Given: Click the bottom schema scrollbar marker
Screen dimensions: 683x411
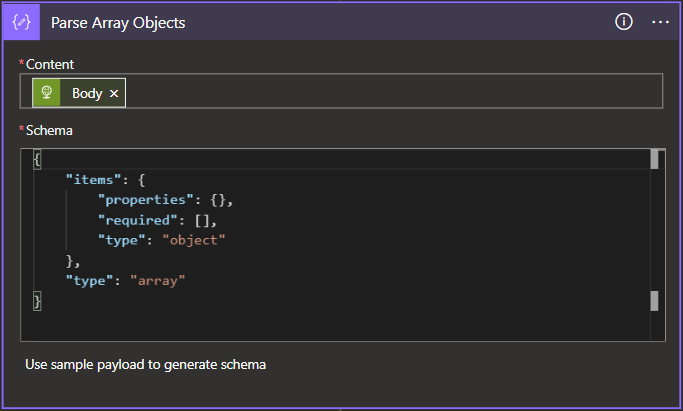Looking at the screenshot, I should pos(654,301).
